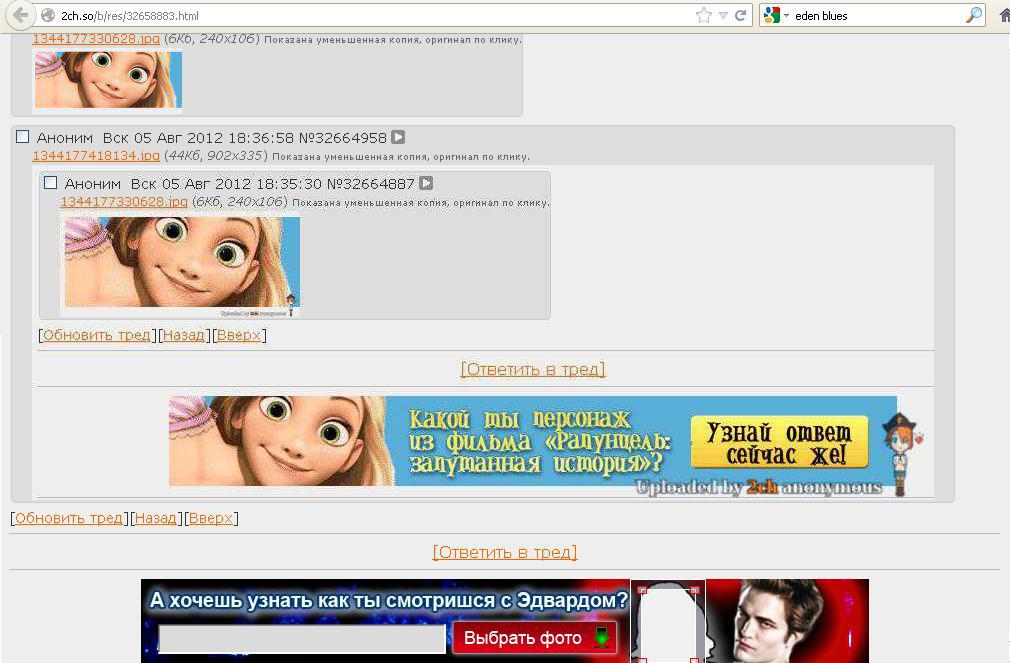Click post number №32664958

343,137
